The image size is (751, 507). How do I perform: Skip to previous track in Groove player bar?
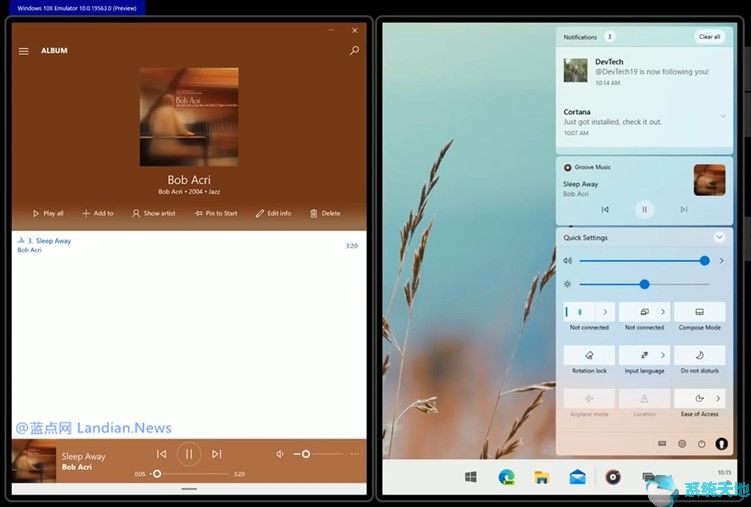coord(161,454)
